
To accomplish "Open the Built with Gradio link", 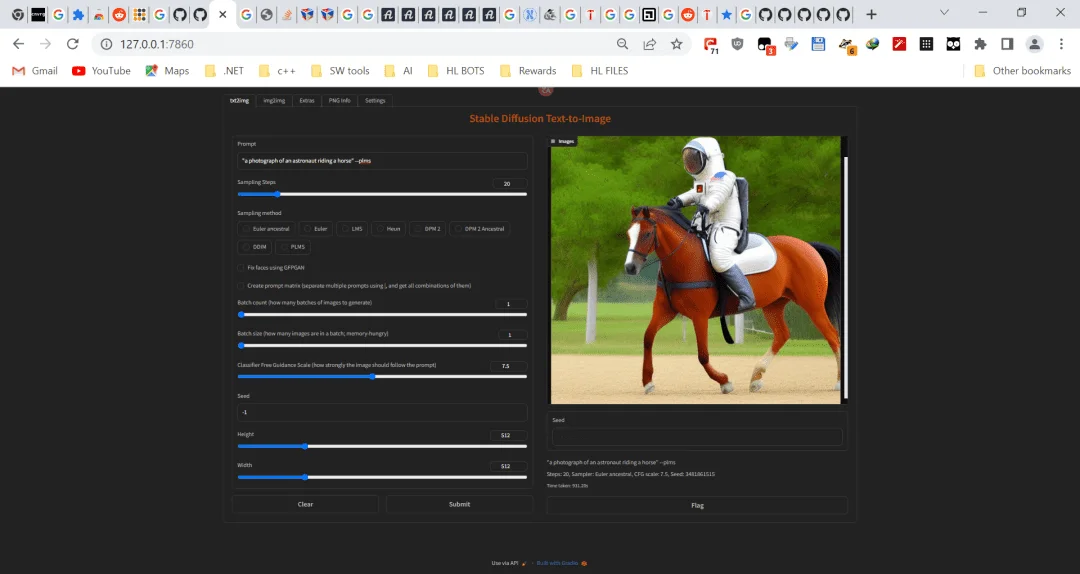I will (561, 563).
